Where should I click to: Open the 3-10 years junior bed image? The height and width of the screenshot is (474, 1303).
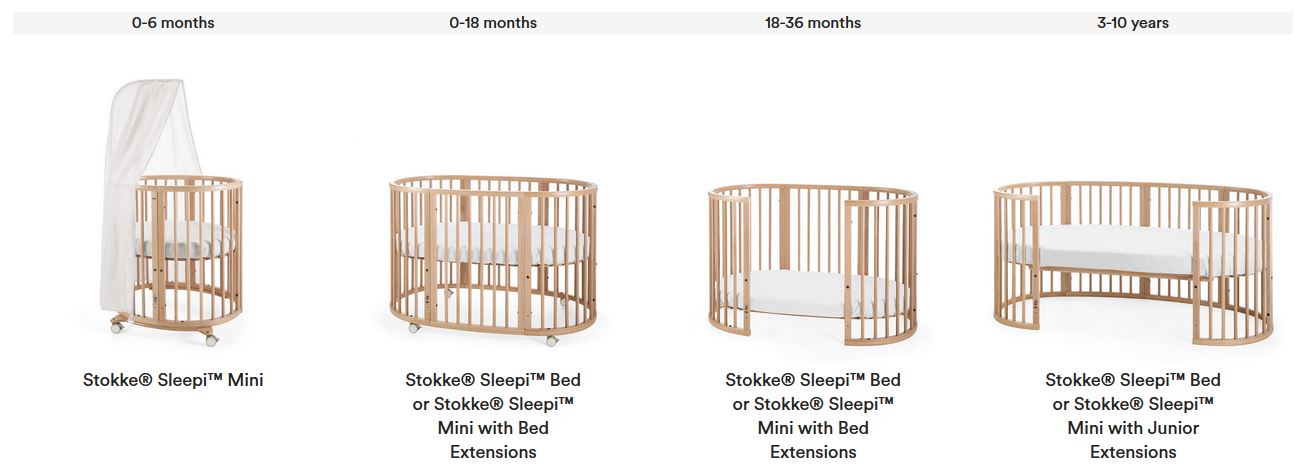click(1133, 263)
